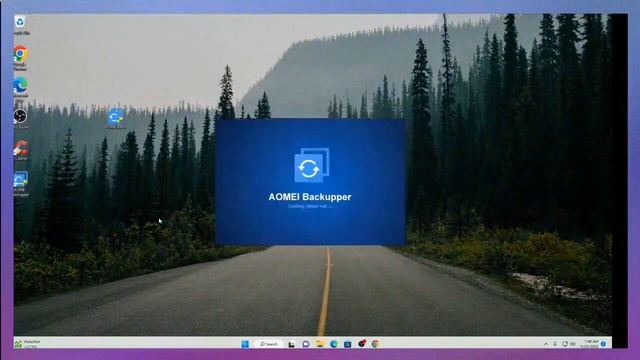The image size is (640, 360).
Task: Open the OBS Studio desktop shortcut
Action: [20, 119]
